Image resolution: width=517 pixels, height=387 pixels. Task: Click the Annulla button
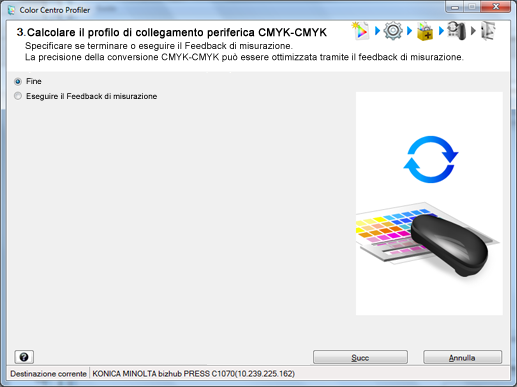click(462, 358)
